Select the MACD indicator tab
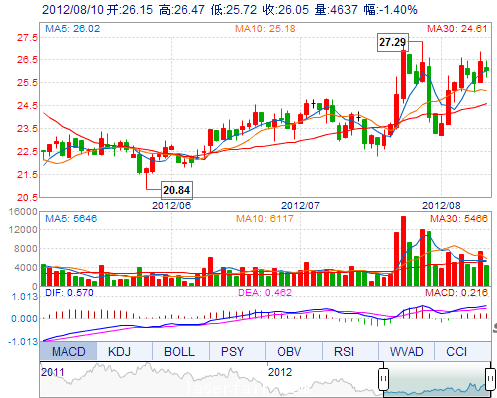The image size is (497, 398). [x=68, y=351]
